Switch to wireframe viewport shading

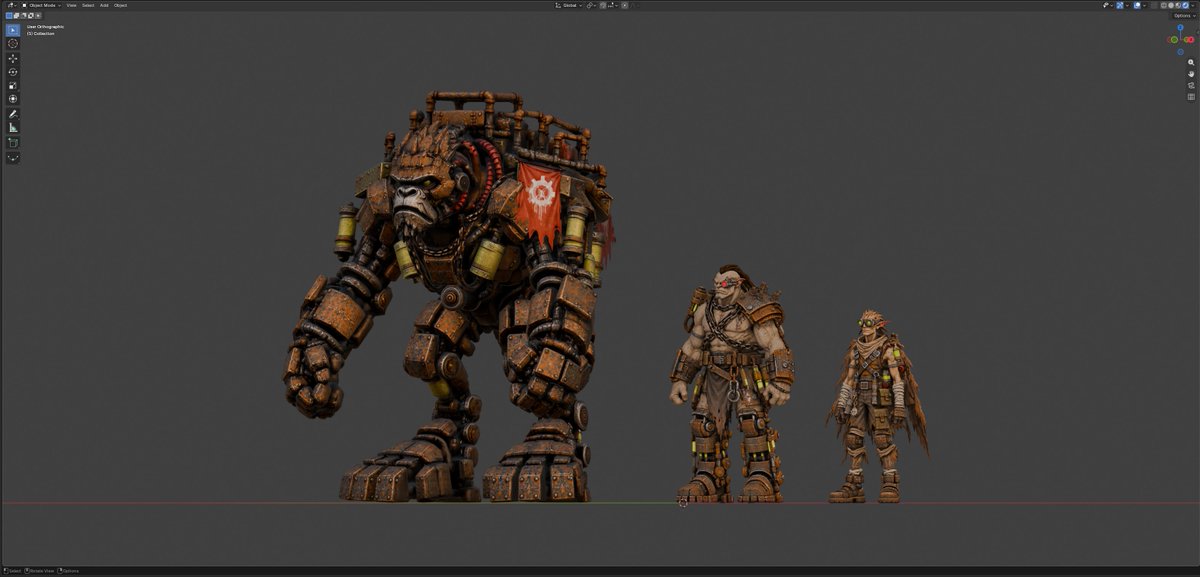[1164, 6]
